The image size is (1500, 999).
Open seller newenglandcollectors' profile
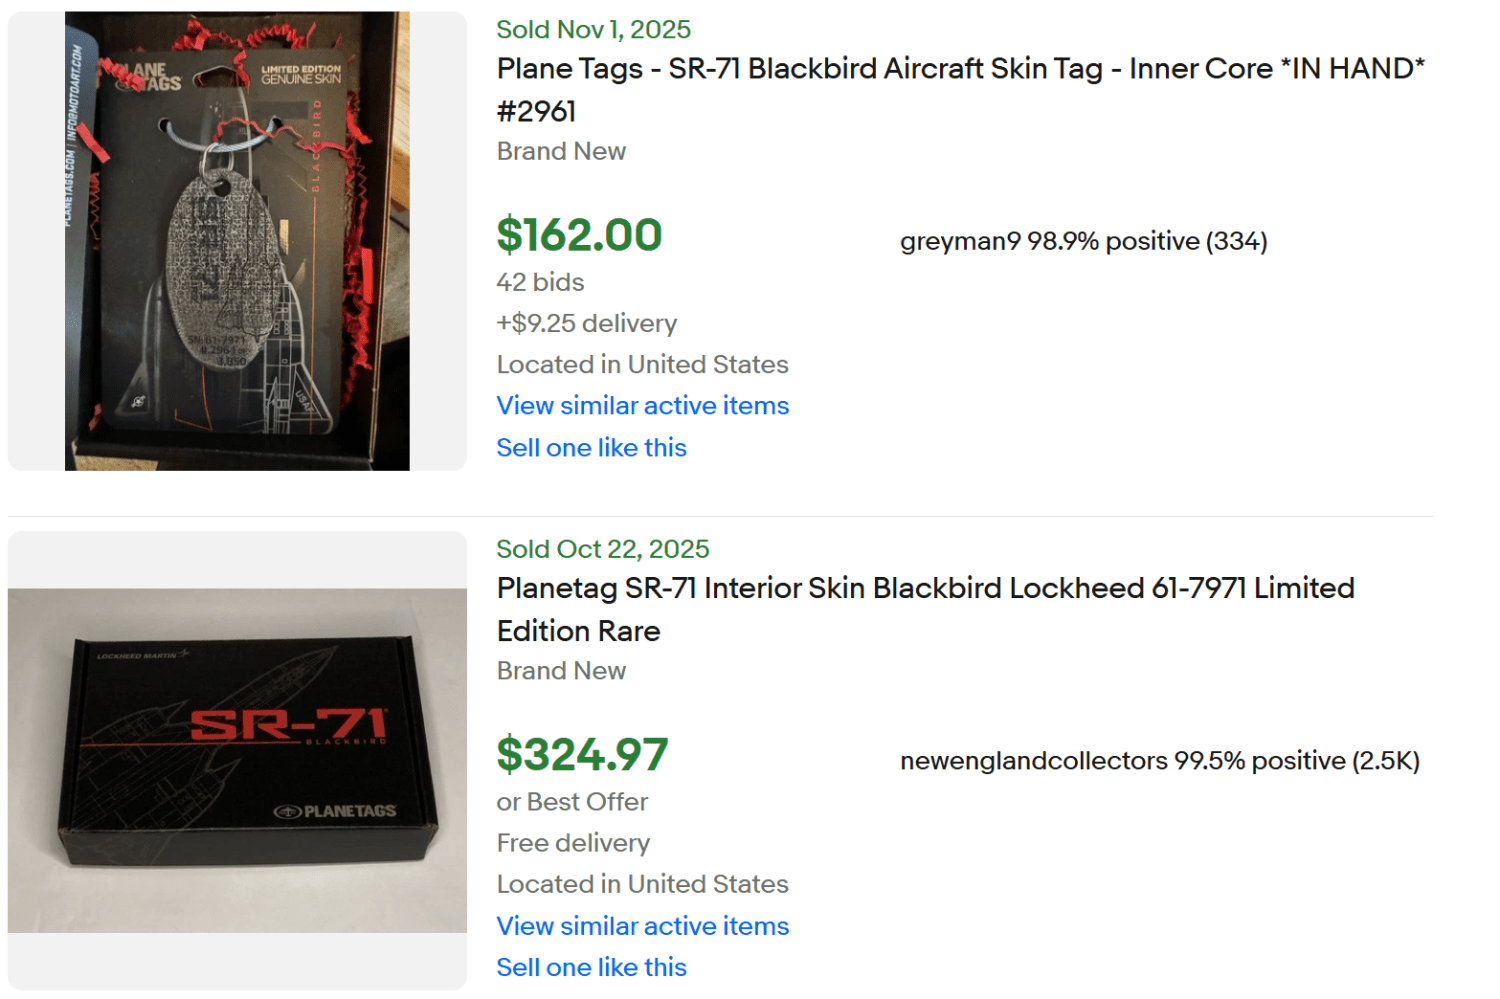[1025, 760]
